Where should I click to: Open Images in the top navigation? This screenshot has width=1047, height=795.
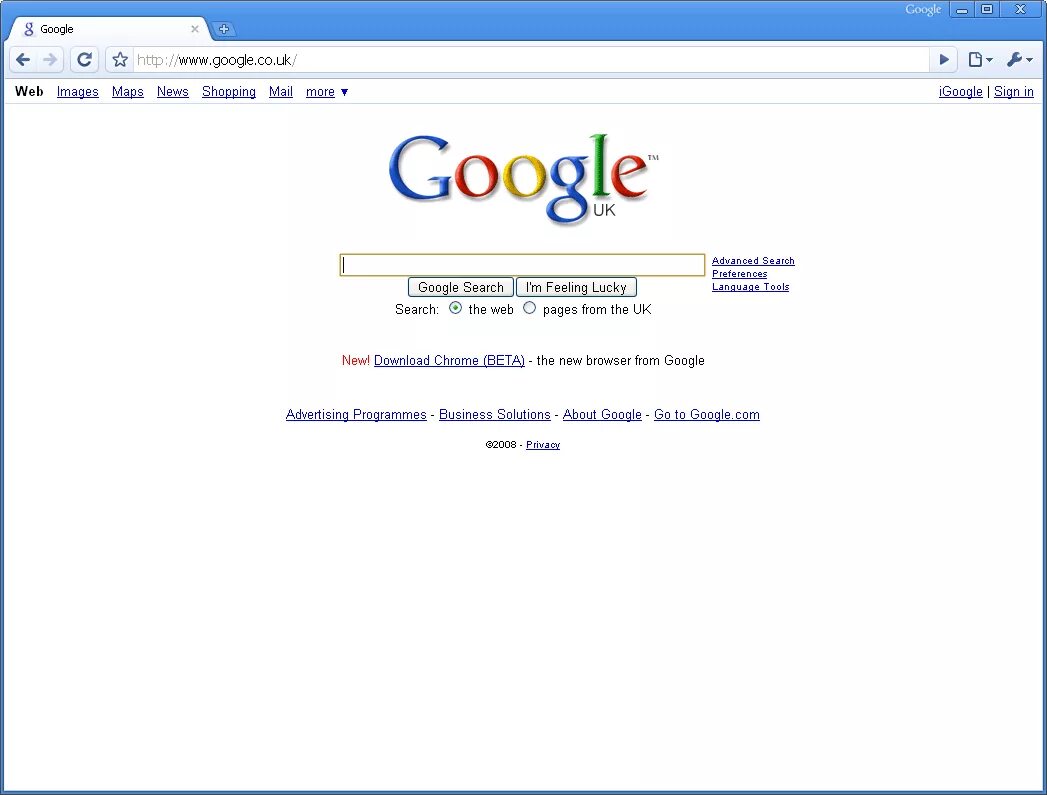tap(77, 91)
